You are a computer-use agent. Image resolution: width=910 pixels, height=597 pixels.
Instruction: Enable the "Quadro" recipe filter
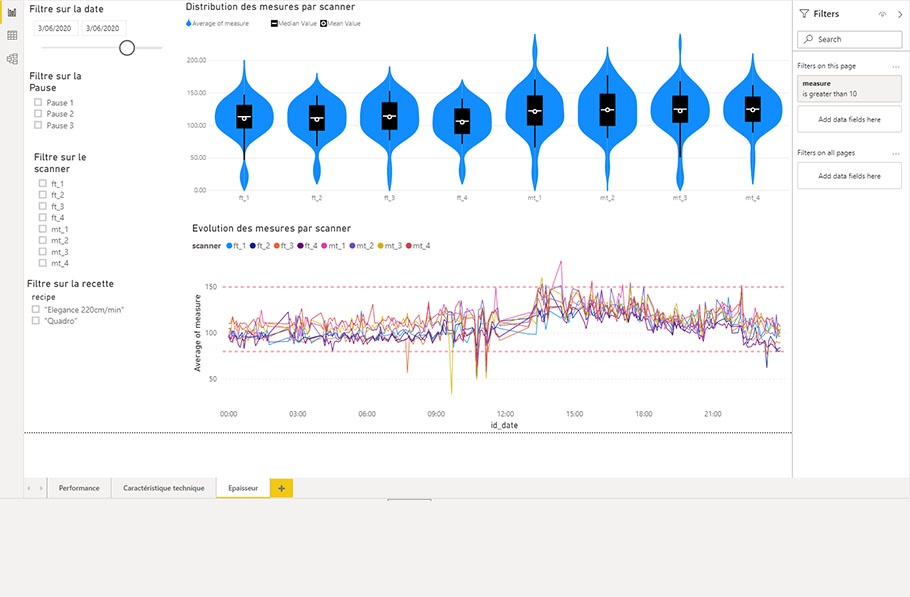[x=36, y=321]
